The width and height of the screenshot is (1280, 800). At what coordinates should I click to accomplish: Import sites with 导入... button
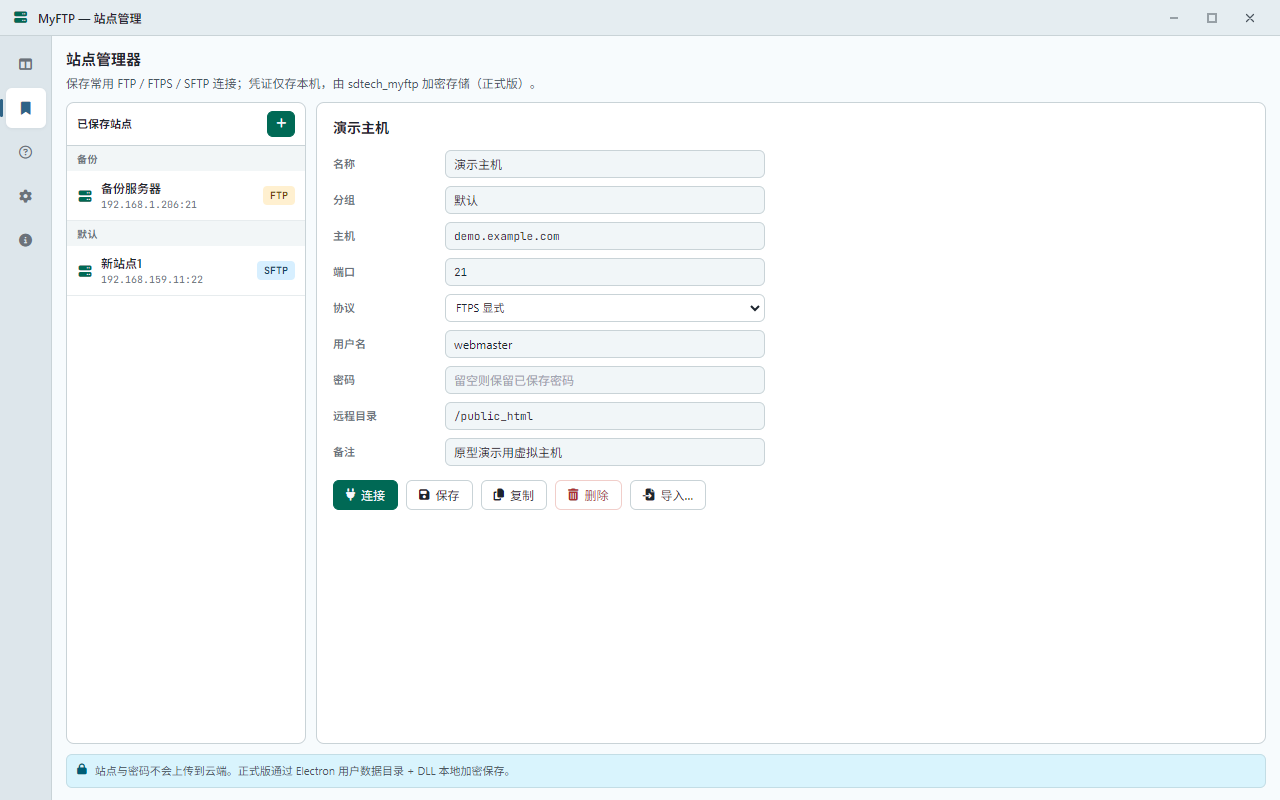coord(668,495)
